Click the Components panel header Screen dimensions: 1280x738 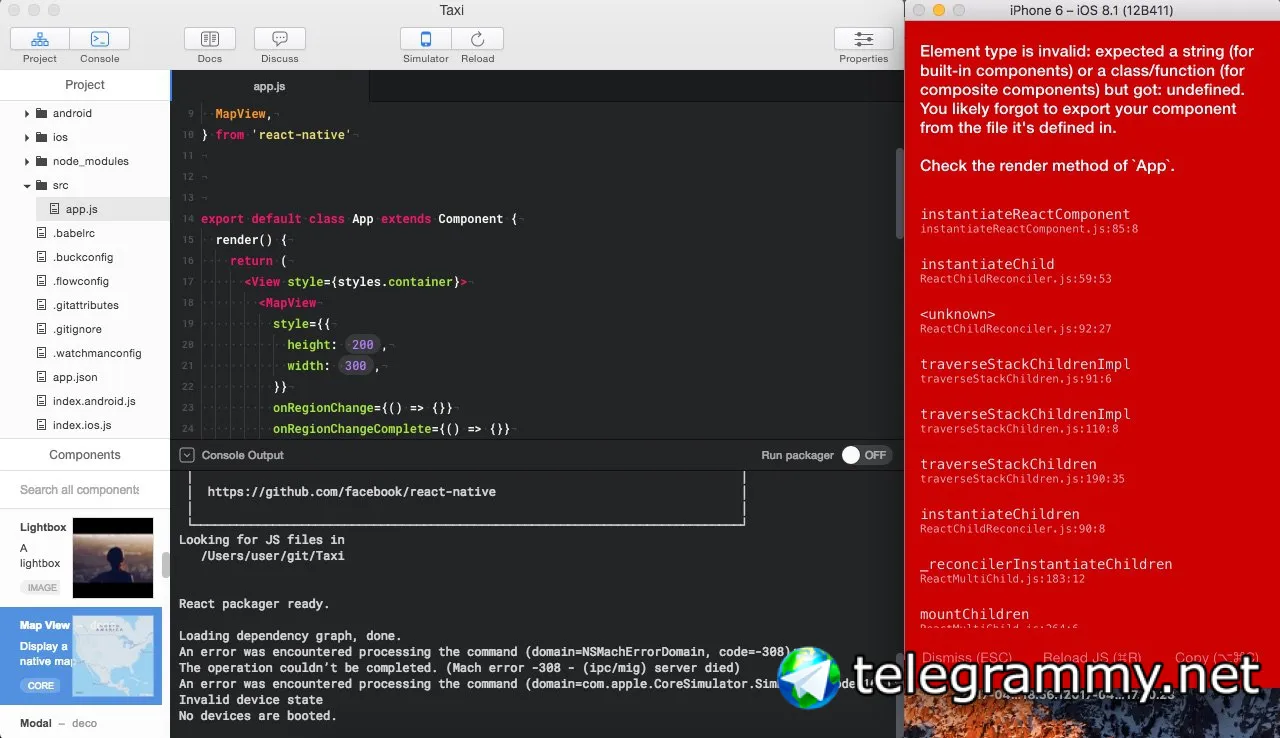coord(85,455)
